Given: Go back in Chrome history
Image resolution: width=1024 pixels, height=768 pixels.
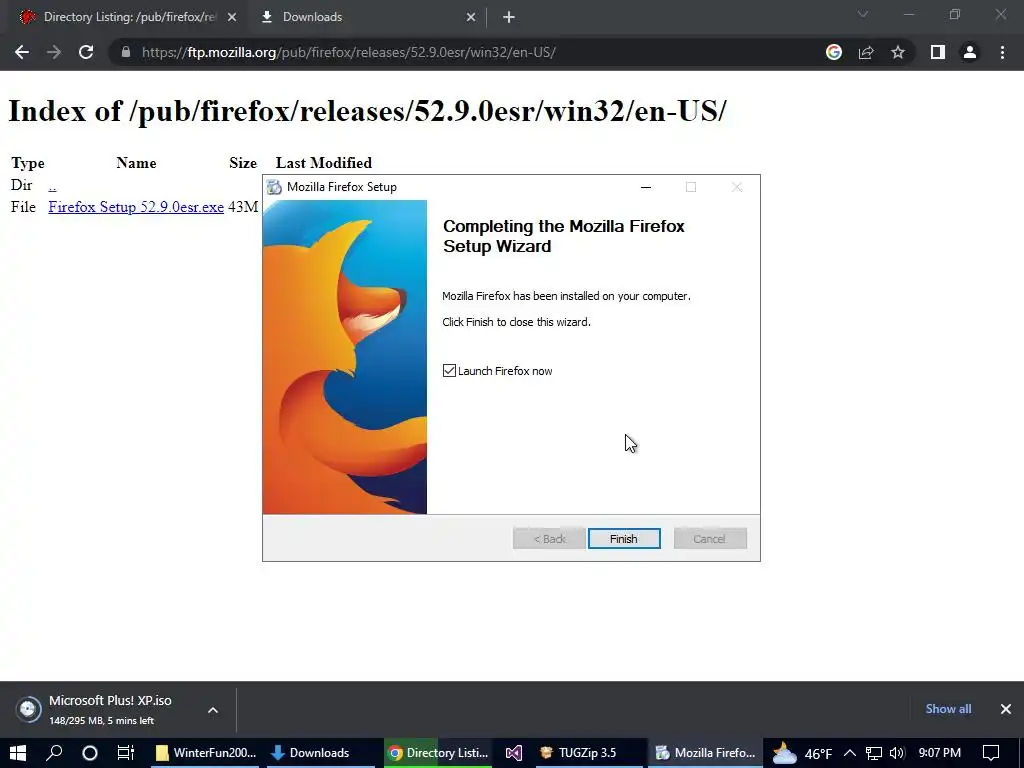Looking at the screenshot, I should [x=22, y=52].
